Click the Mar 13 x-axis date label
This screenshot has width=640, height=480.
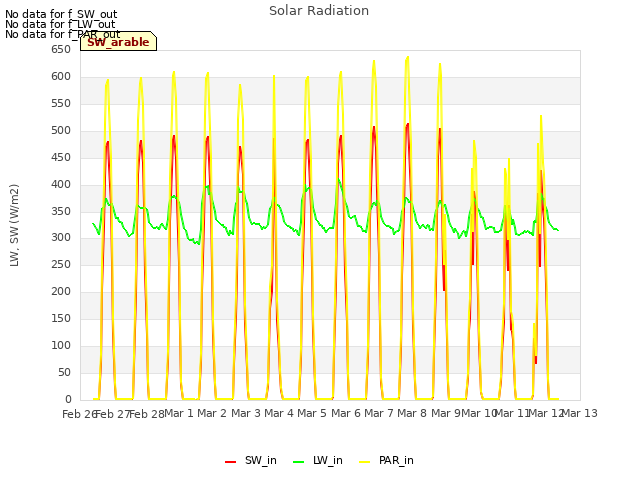580,413
